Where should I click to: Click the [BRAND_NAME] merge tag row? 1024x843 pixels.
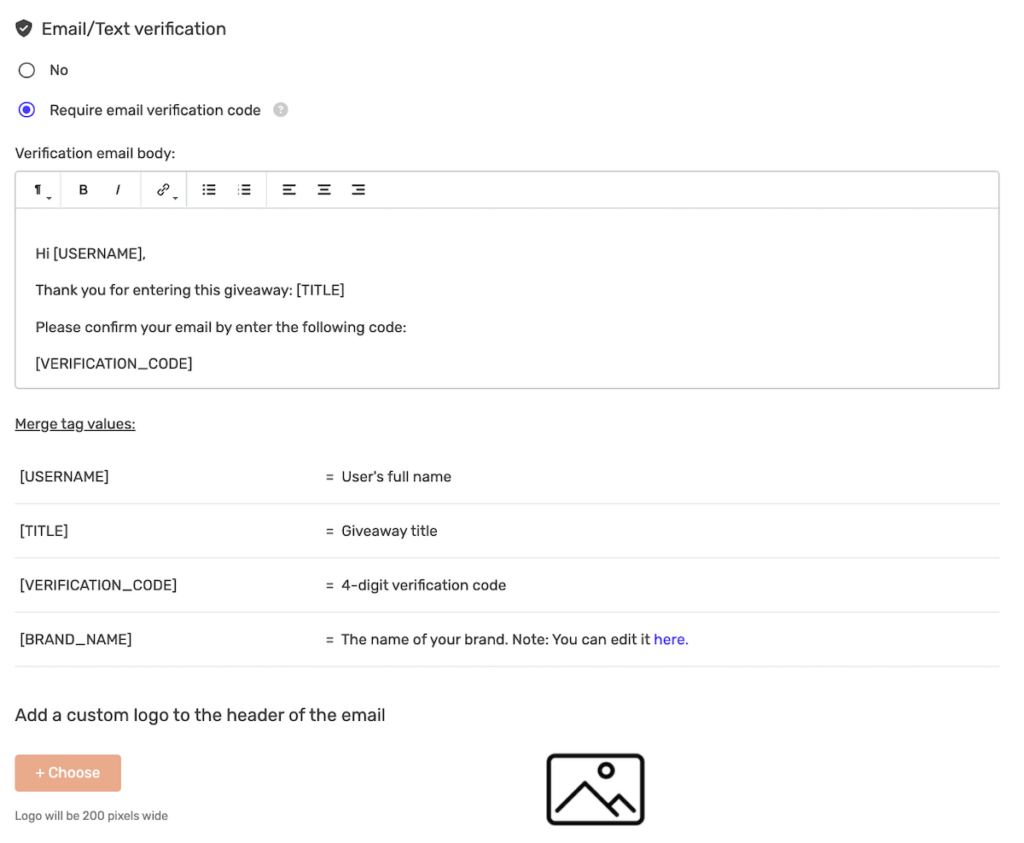(76, 639)
